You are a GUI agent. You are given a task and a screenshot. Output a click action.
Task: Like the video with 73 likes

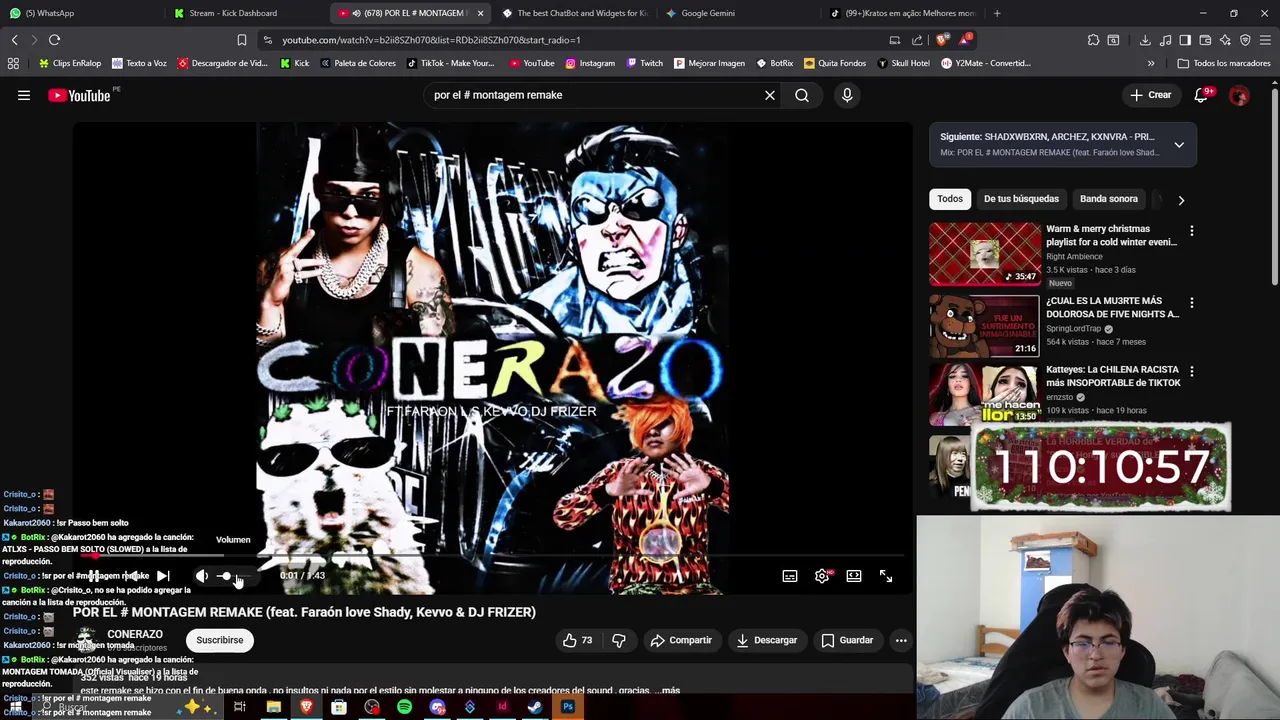[x=578, y=640]
